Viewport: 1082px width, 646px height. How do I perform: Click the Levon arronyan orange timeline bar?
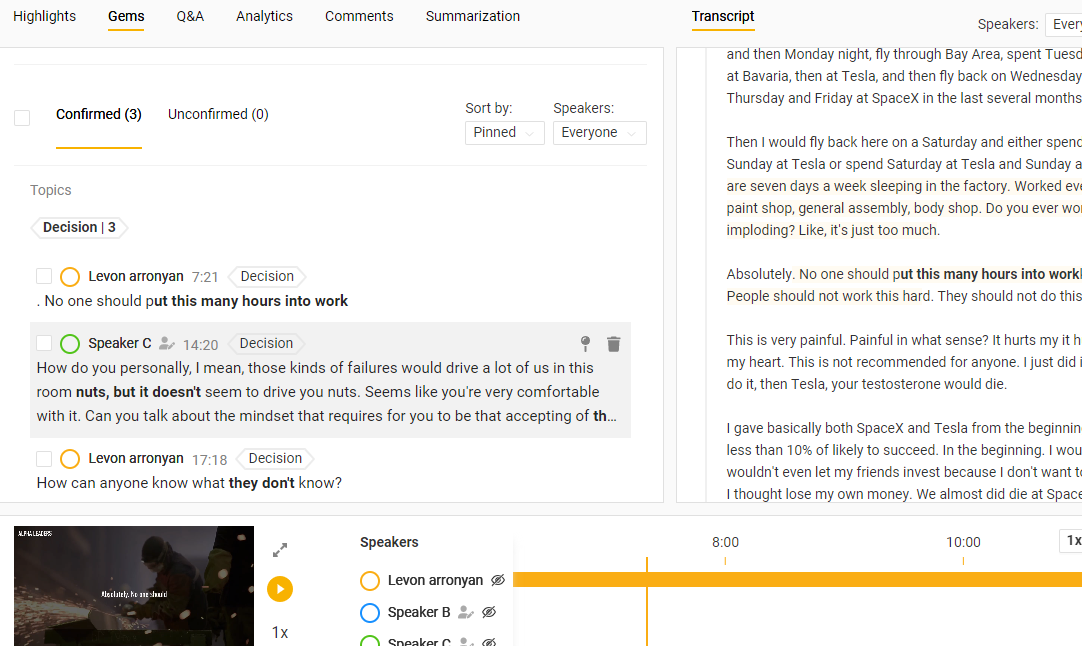coord(798,580)
